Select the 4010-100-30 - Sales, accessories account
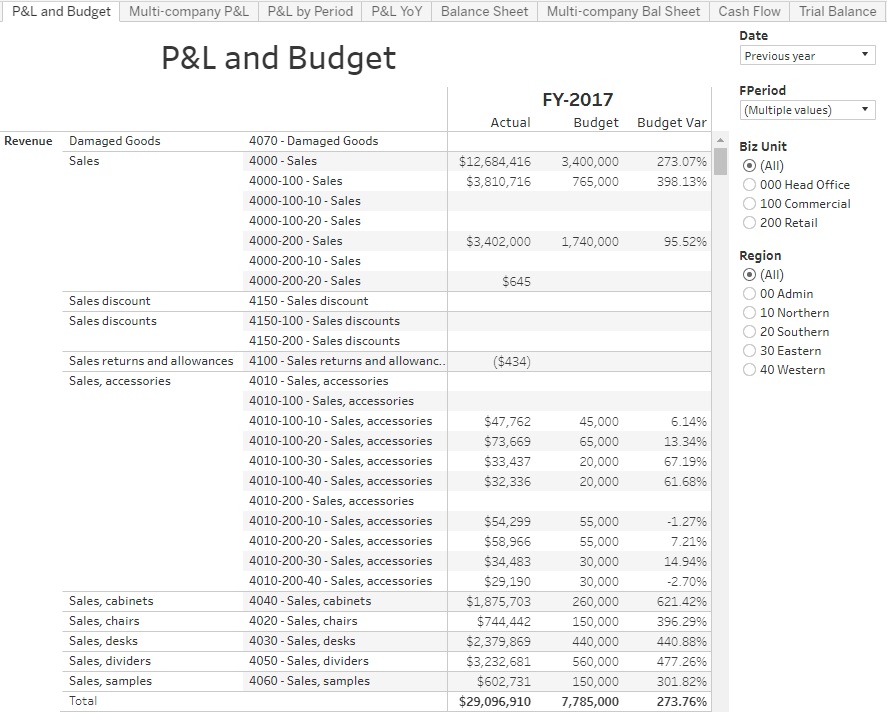The width and height of the screenshot is (887, 712). point(341,461)
